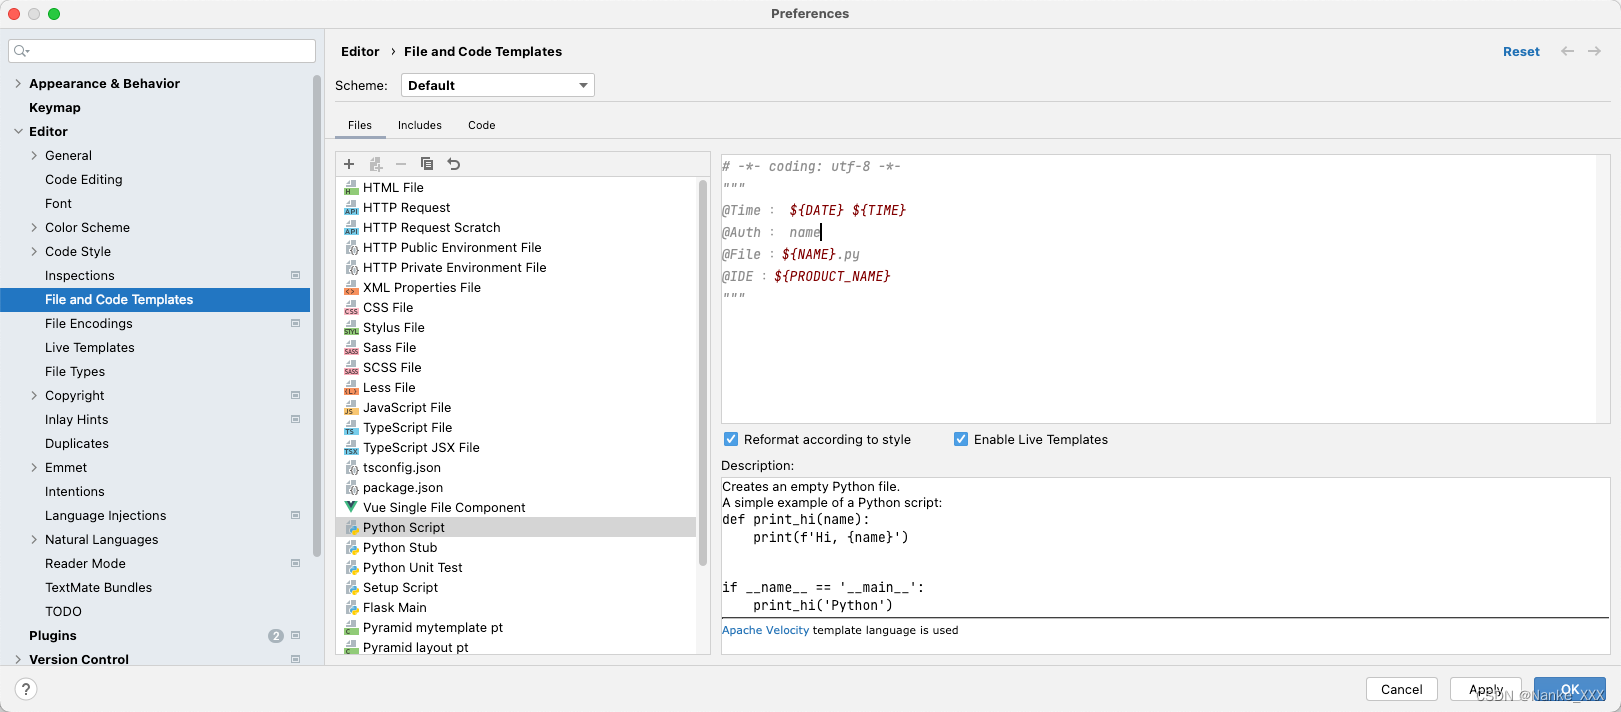Expand the Copyright node arrow
The height and width of the screenshot is (712, 1621).
pos(34,395)
